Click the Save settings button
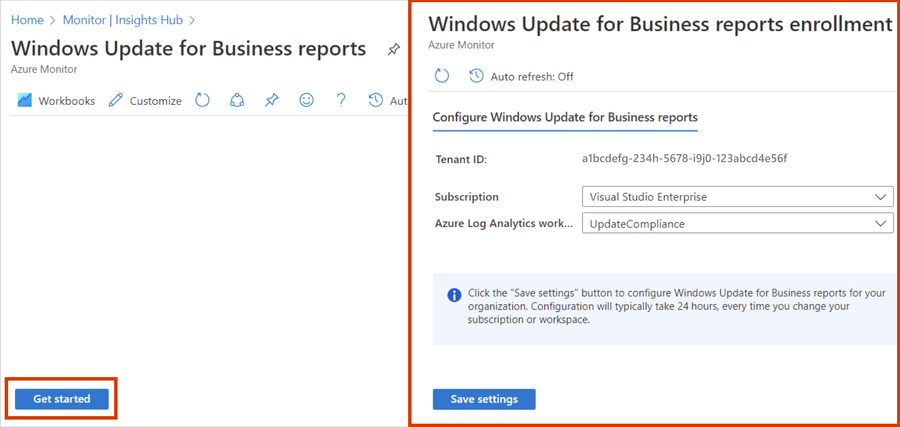 pos(484,399)
